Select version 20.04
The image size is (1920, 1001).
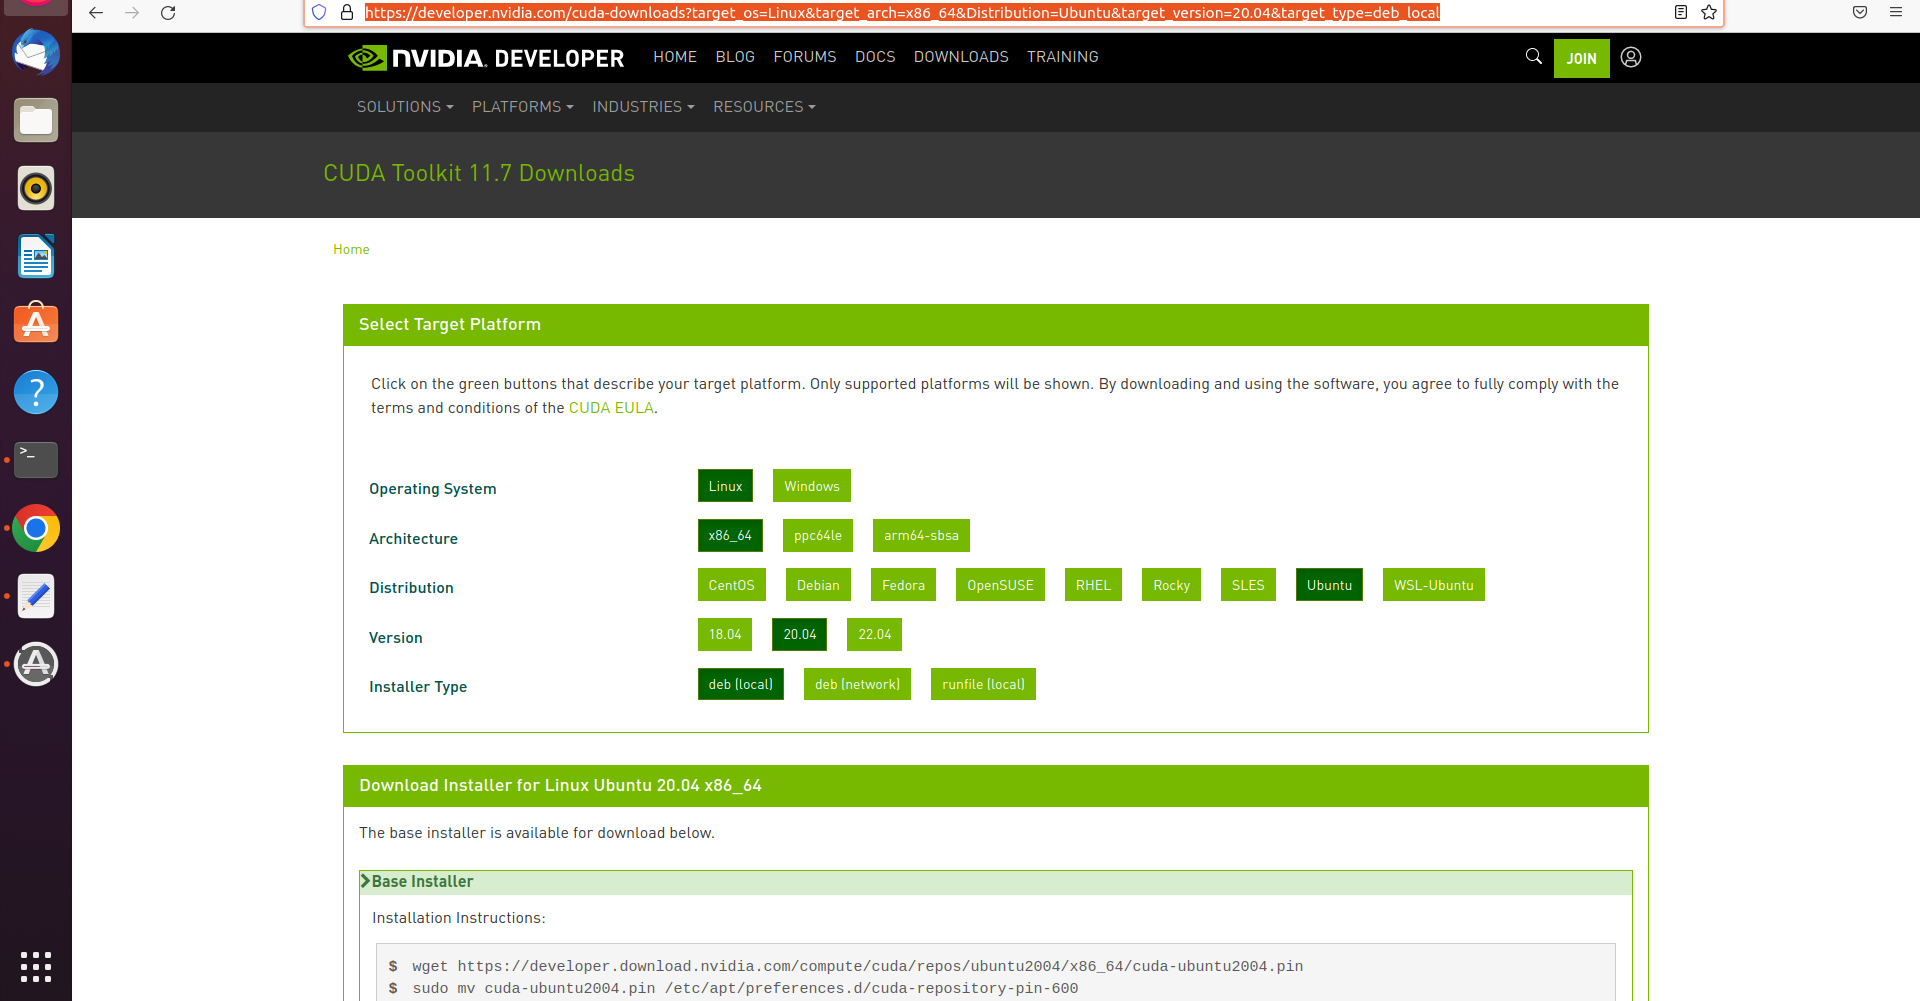[x=800, y=635]
